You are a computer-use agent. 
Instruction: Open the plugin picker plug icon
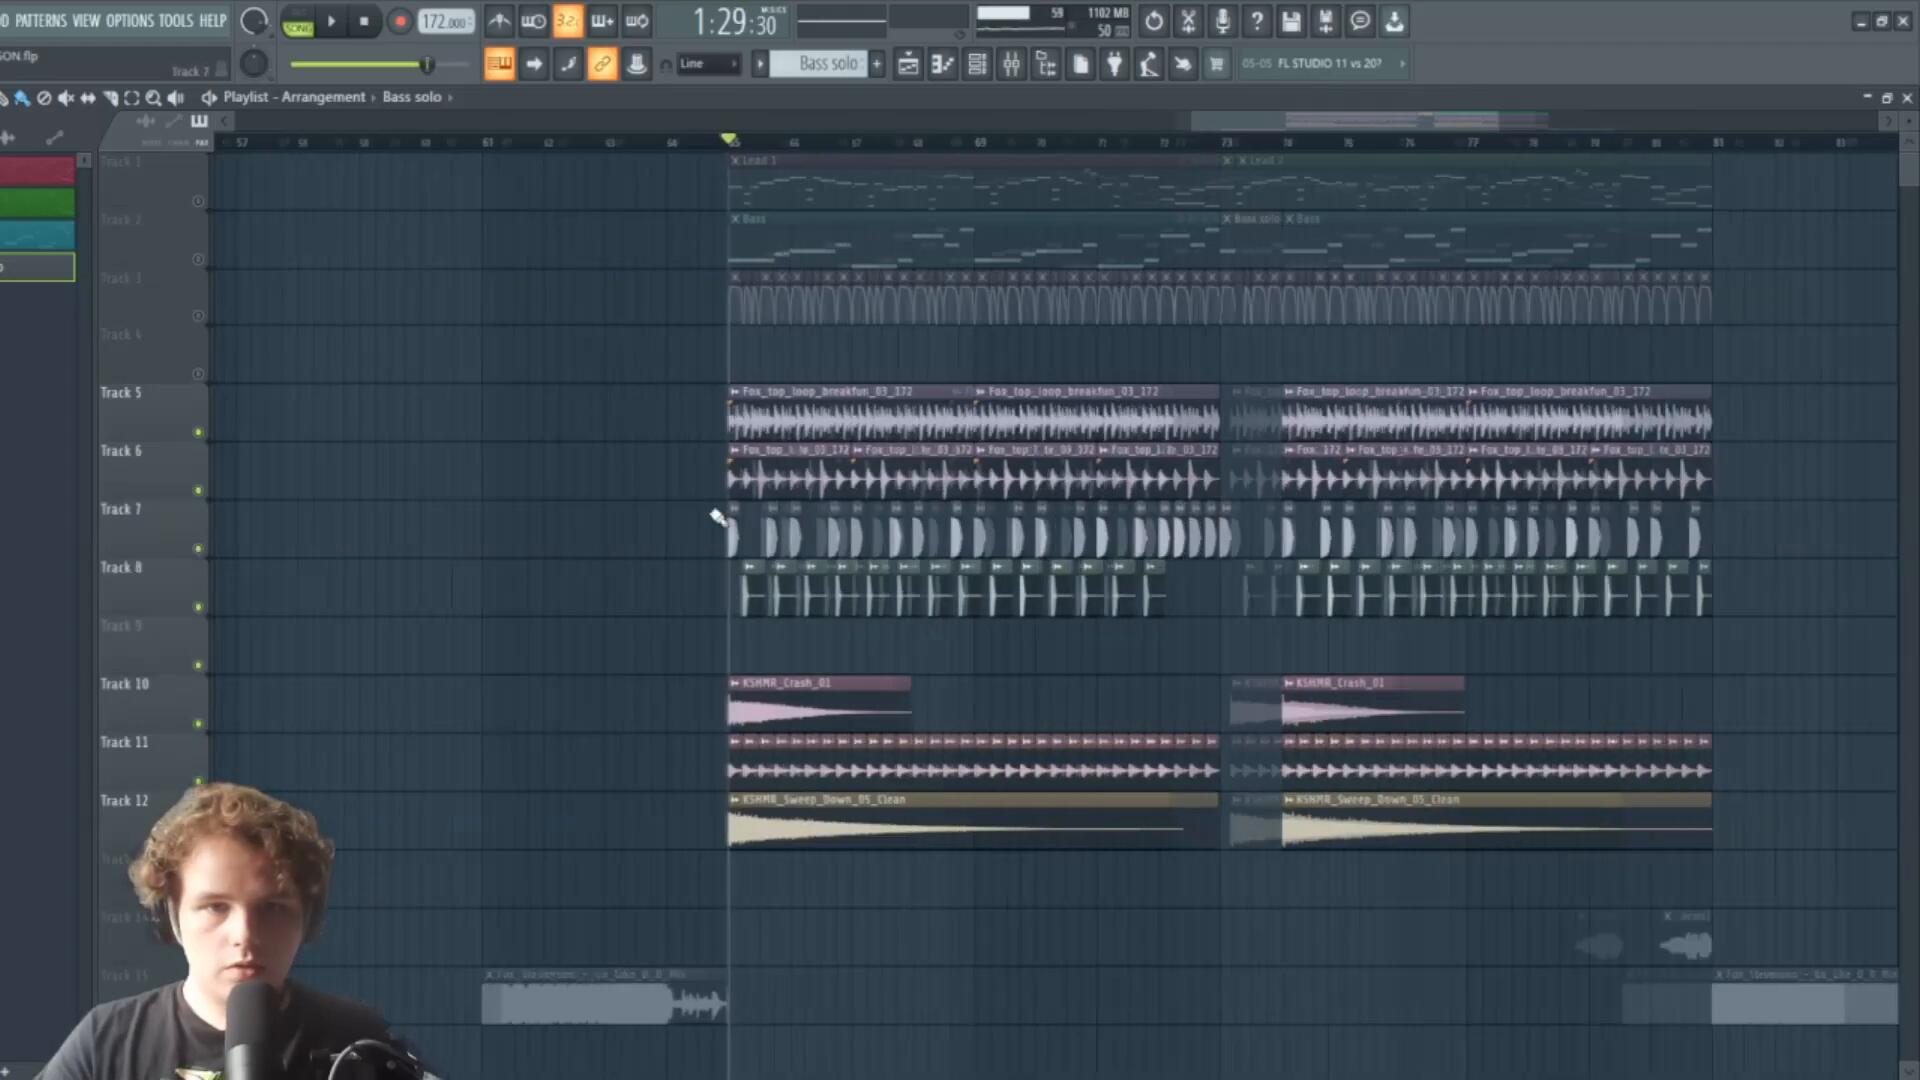[x=1114, y=65]
